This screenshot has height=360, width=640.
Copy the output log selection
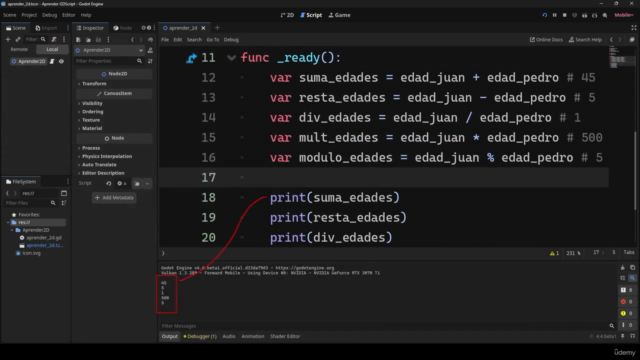tap(632, 268)
